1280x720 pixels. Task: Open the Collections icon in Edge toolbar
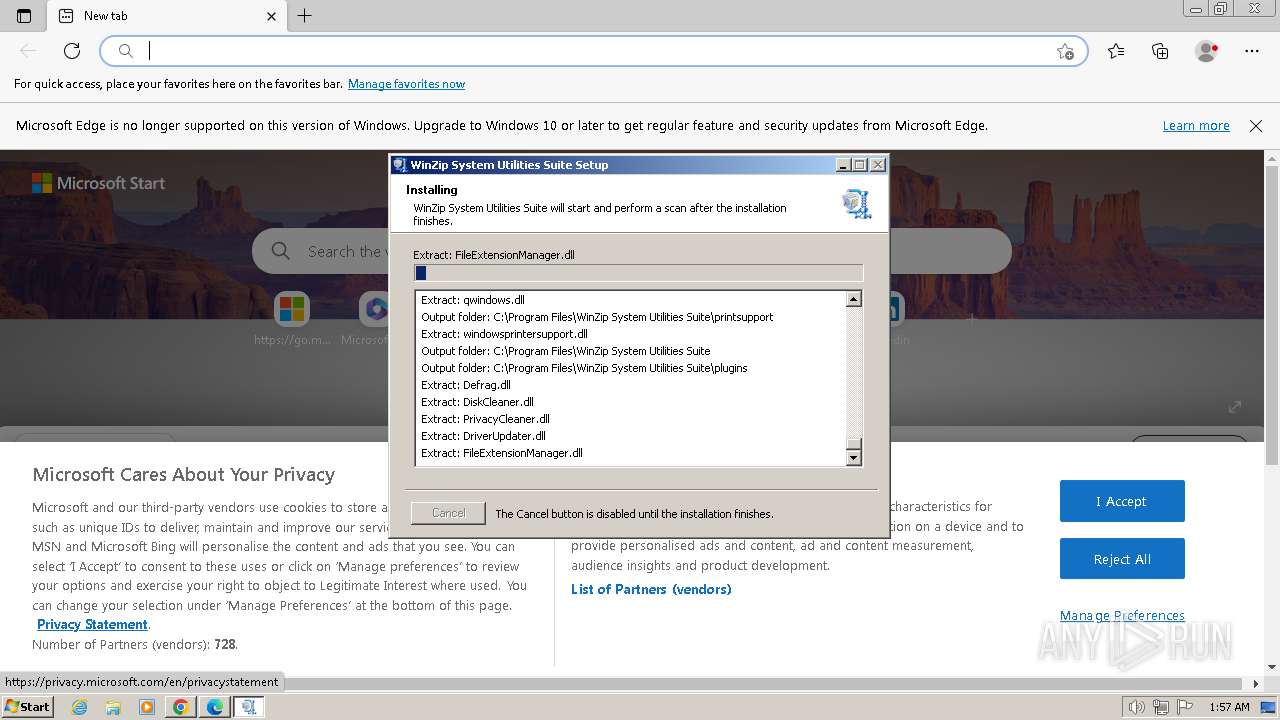(1160, 51)
